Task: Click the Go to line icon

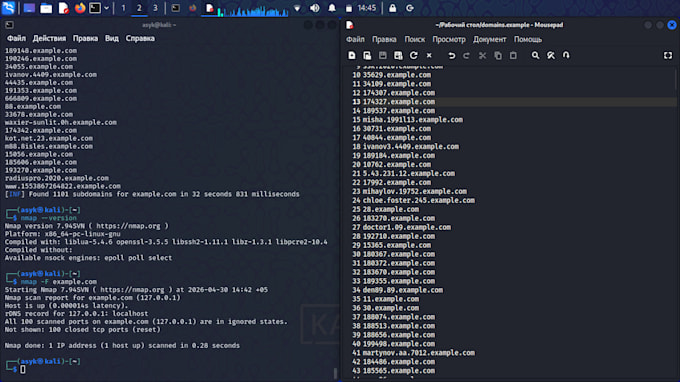Action: coord(566,56)
